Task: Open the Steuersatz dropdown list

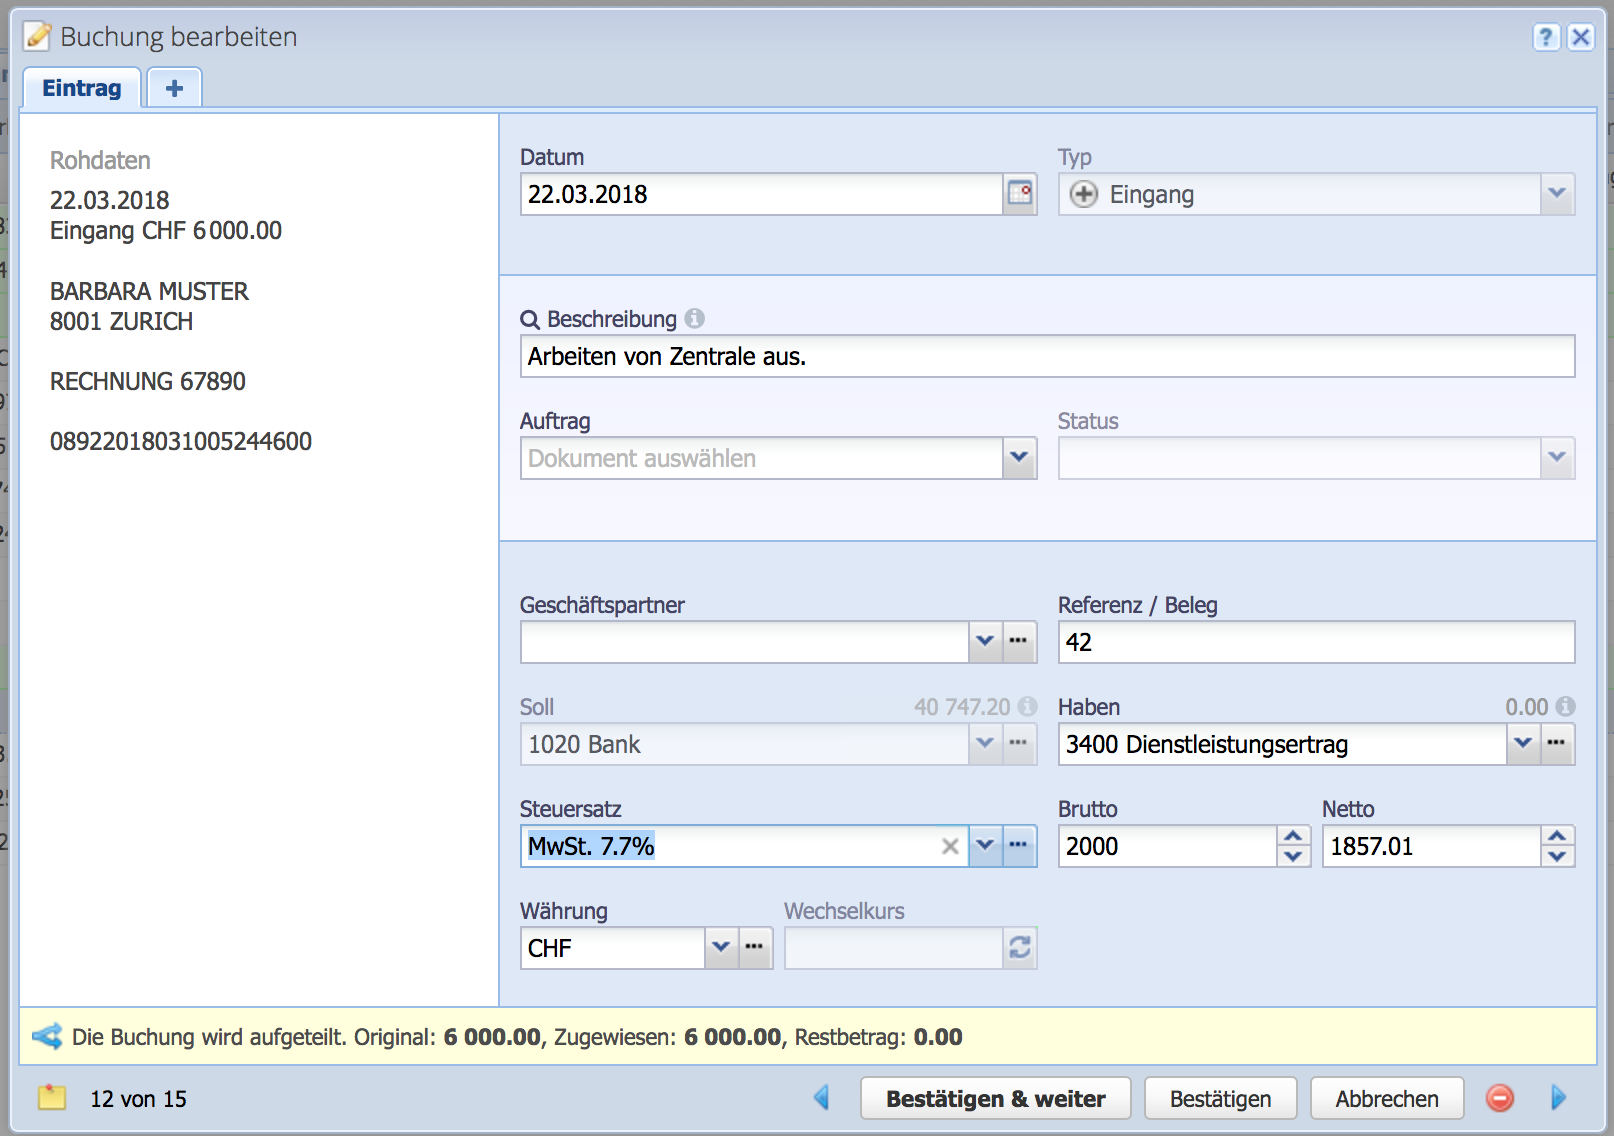Action: point(985,846)
